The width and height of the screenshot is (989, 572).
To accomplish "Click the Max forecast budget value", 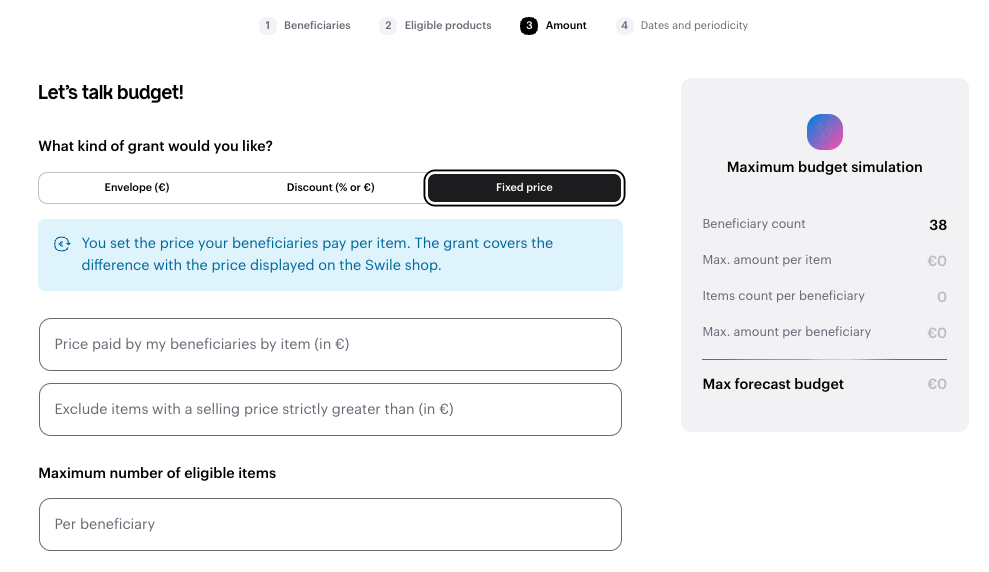I will tap(936, 385).
